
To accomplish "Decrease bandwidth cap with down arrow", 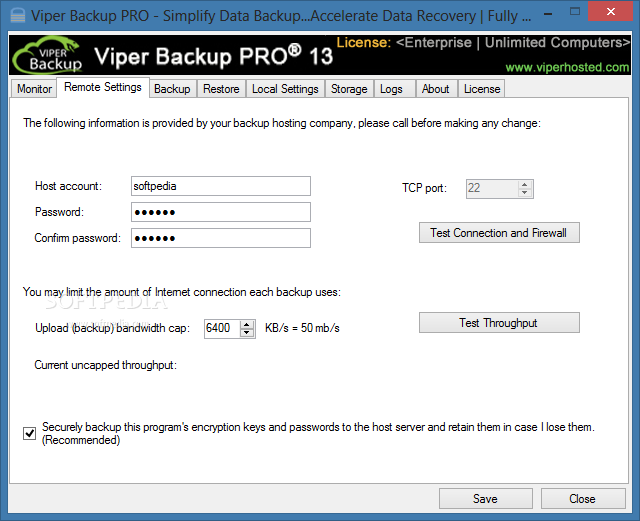I will (x=247, y=333).
